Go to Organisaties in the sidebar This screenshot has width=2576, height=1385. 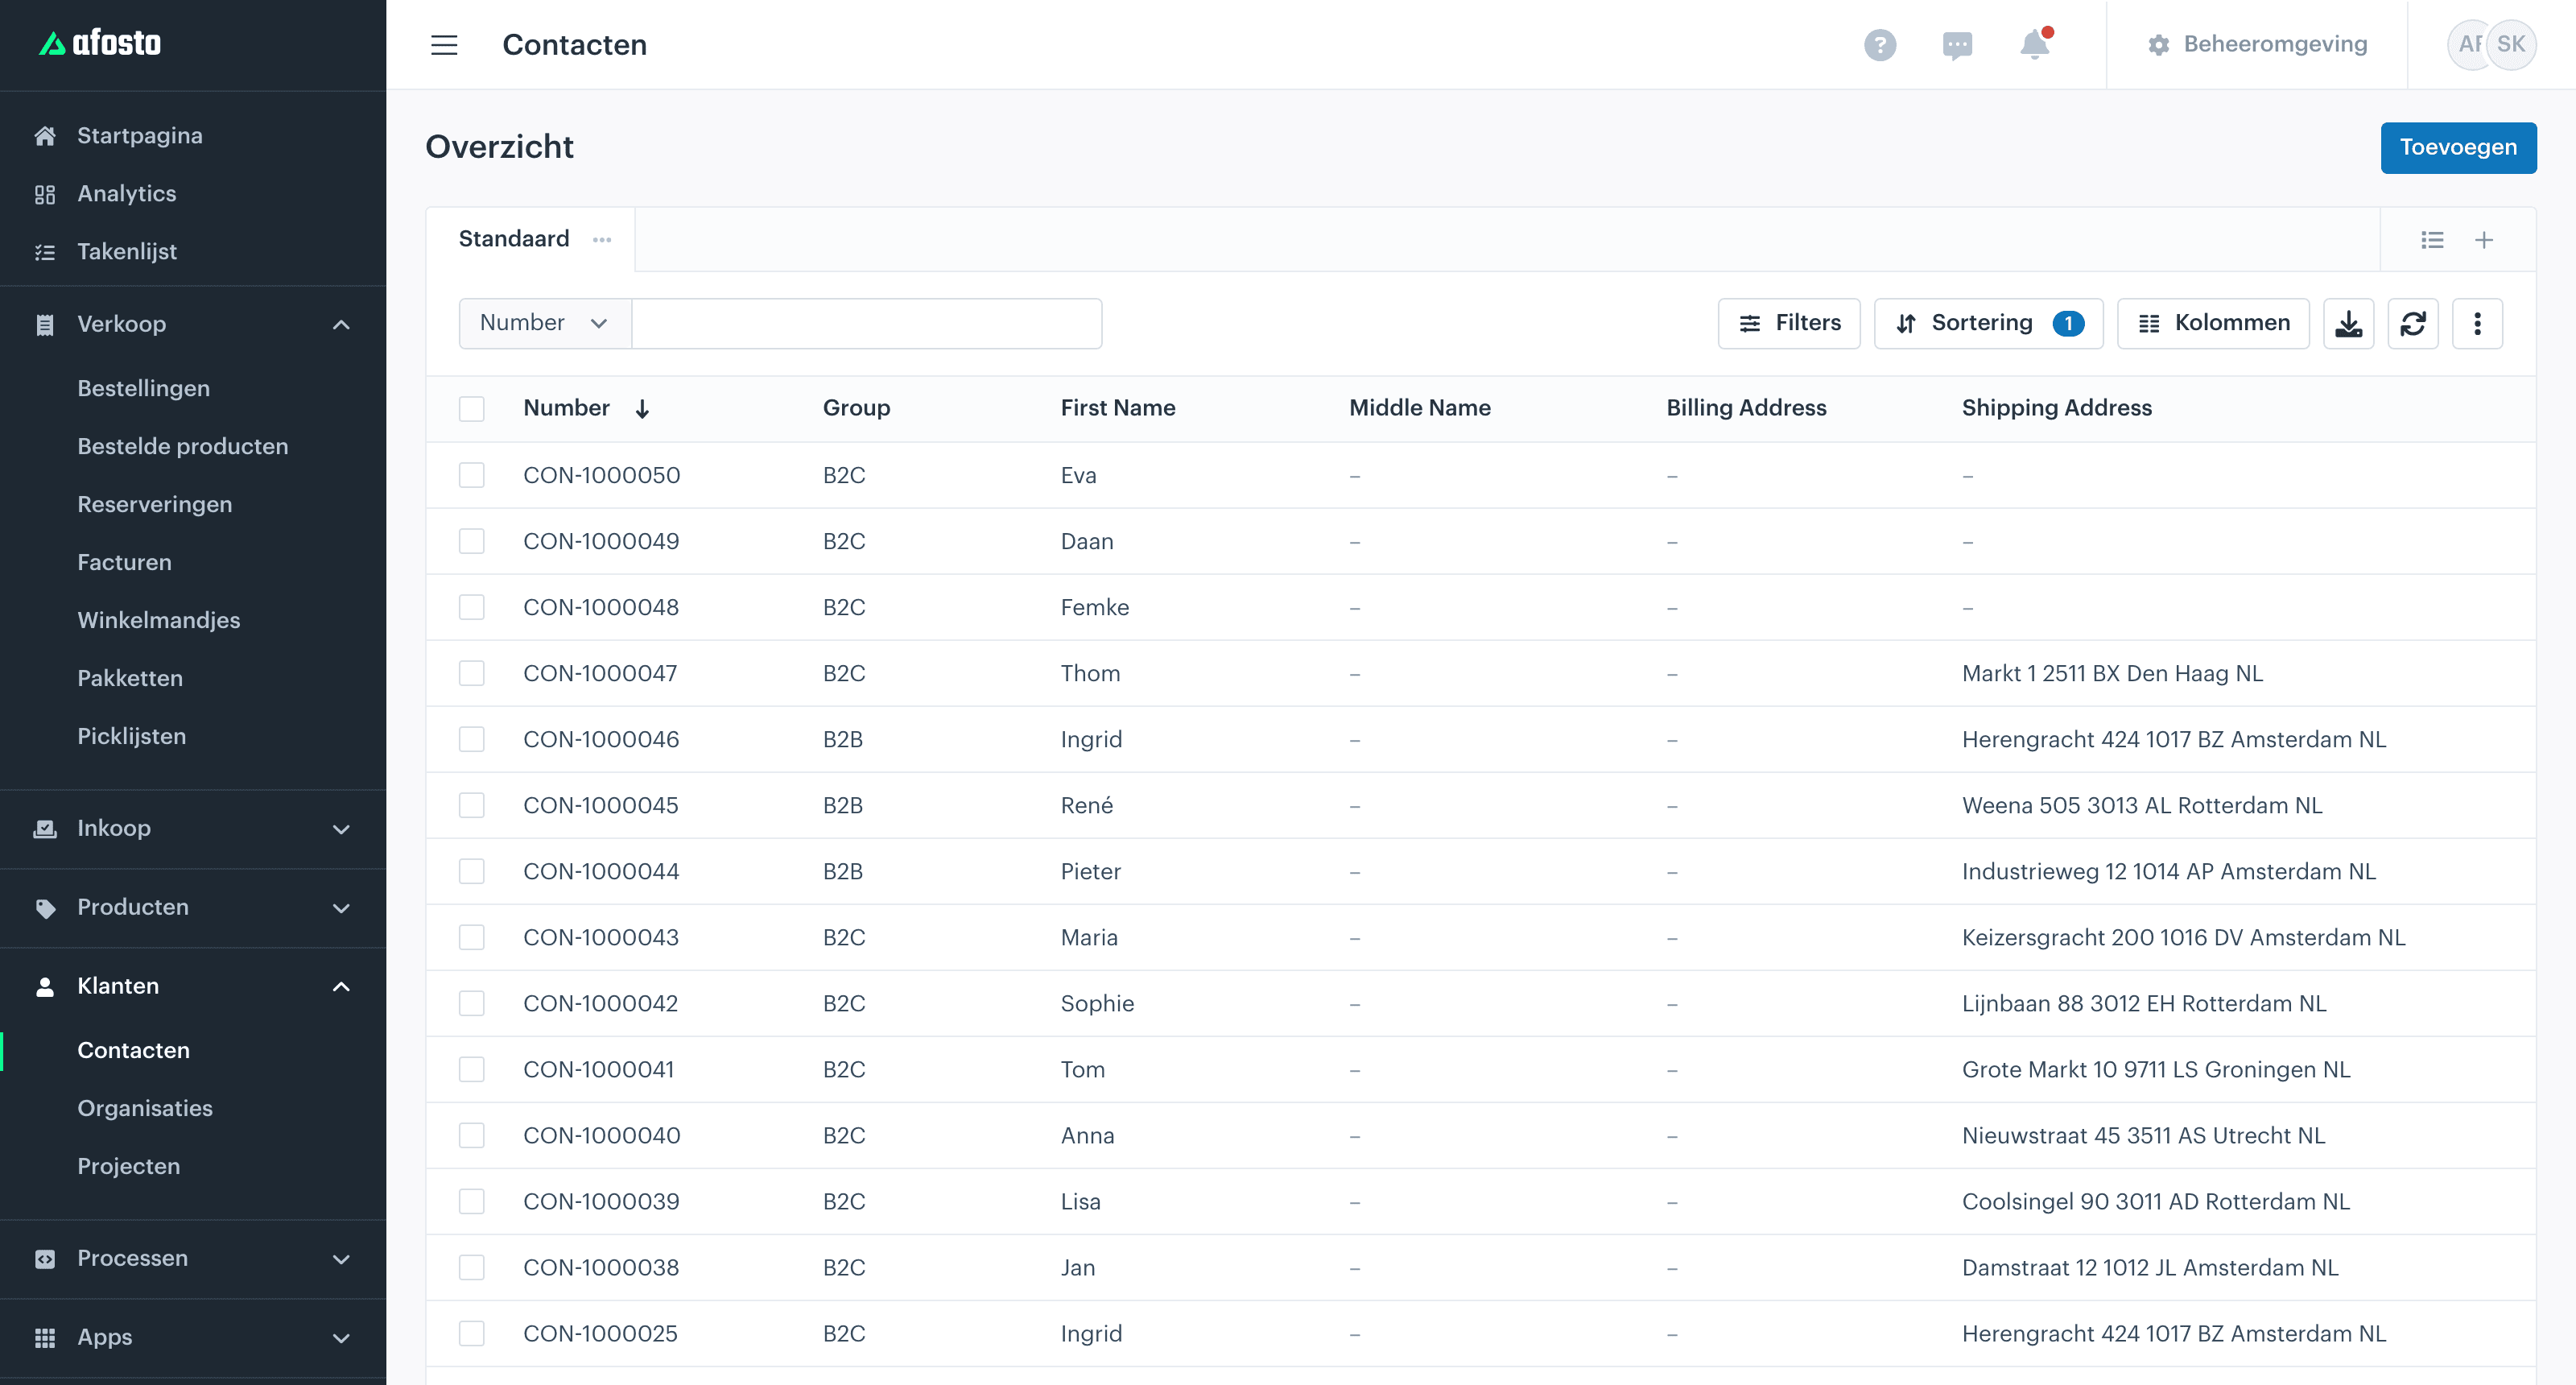(x=145, y=1108)
